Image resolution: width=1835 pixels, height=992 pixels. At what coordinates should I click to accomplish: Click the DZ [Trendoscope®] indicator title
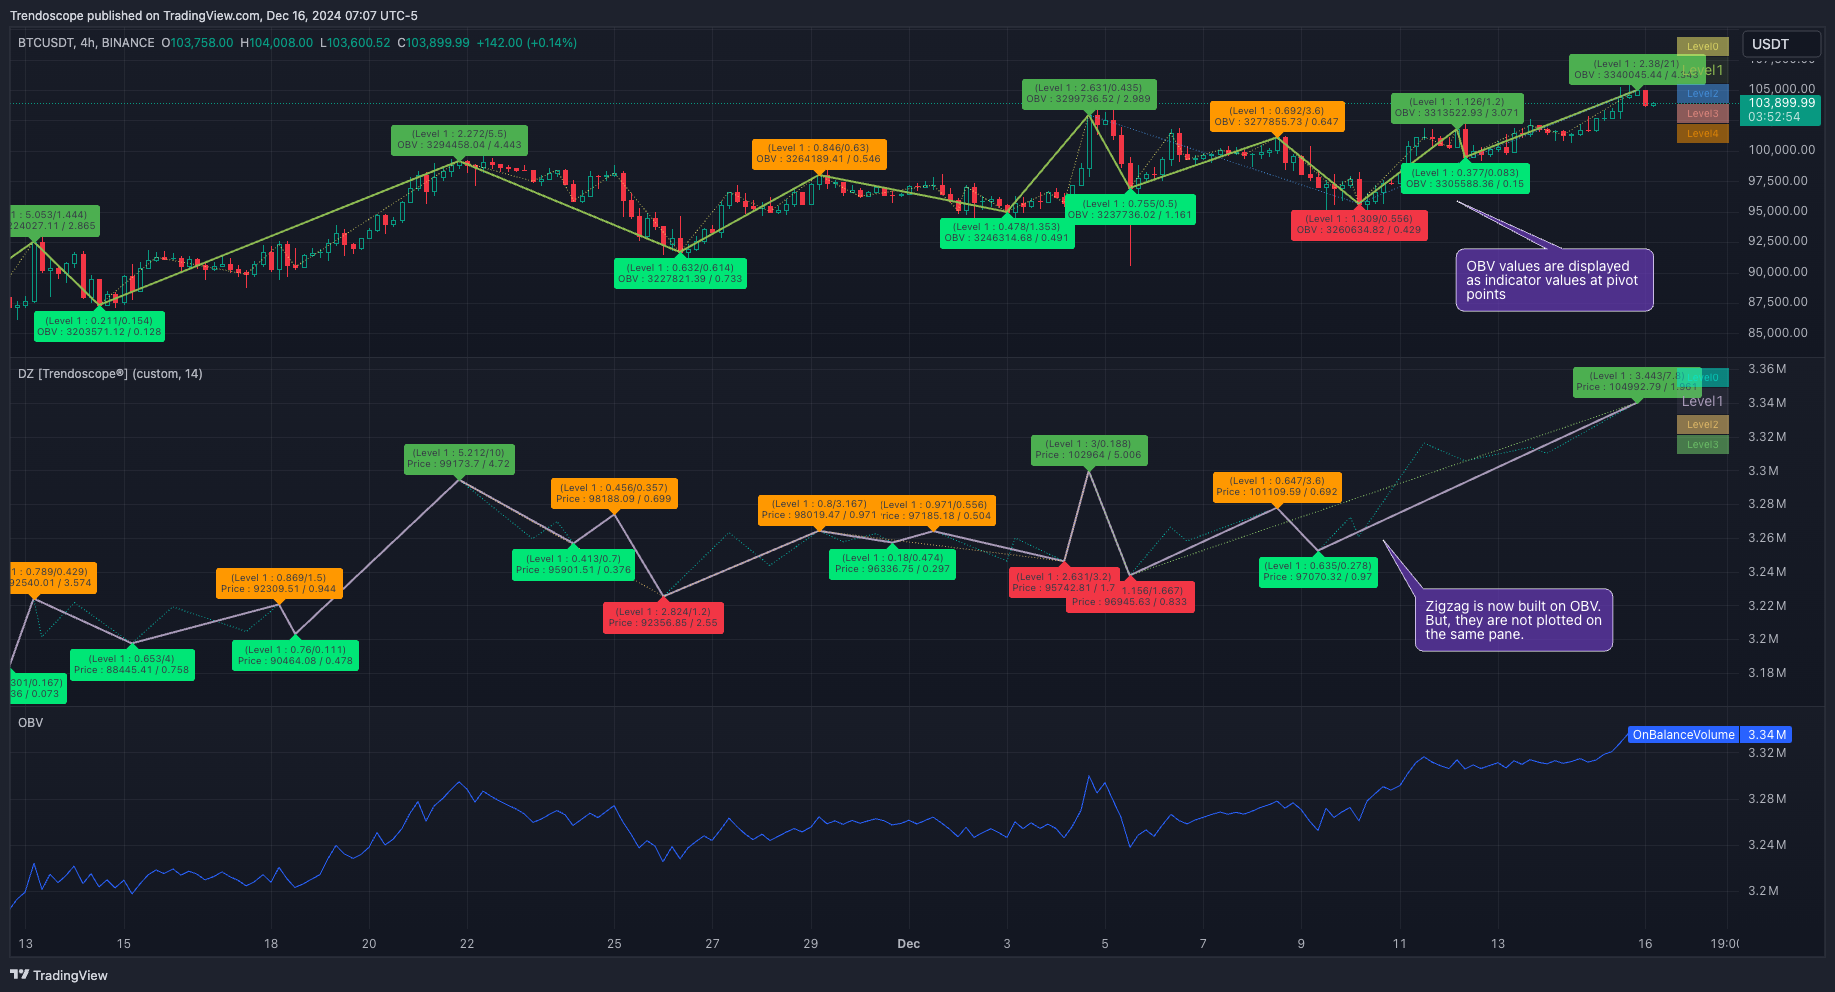[x=110, y=374]
